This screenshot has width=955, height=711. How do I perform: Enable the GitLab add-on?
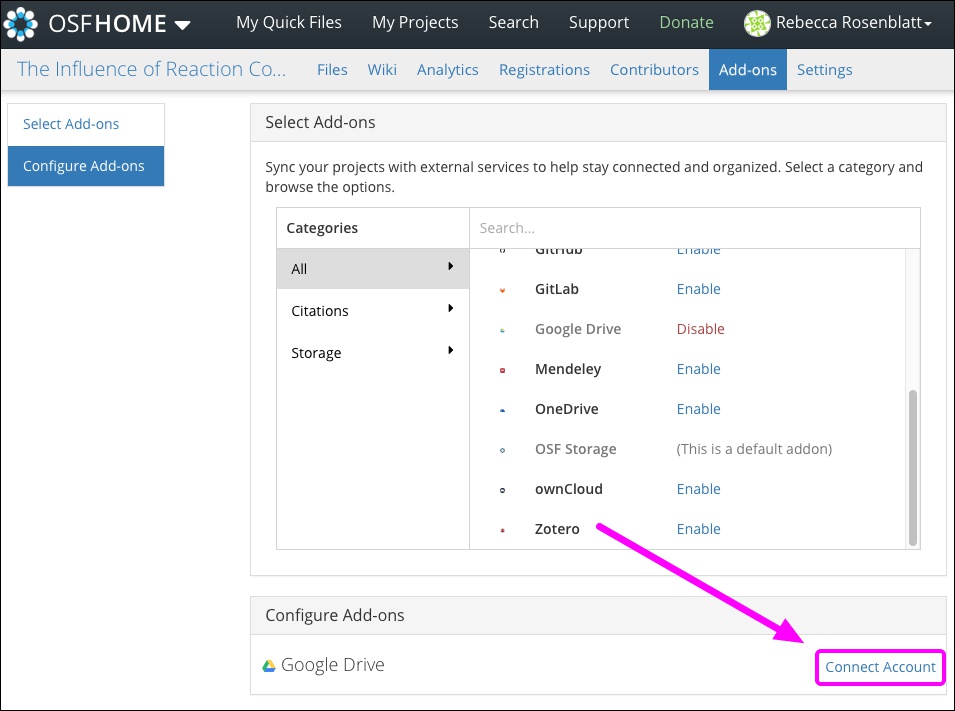(698, 289)
